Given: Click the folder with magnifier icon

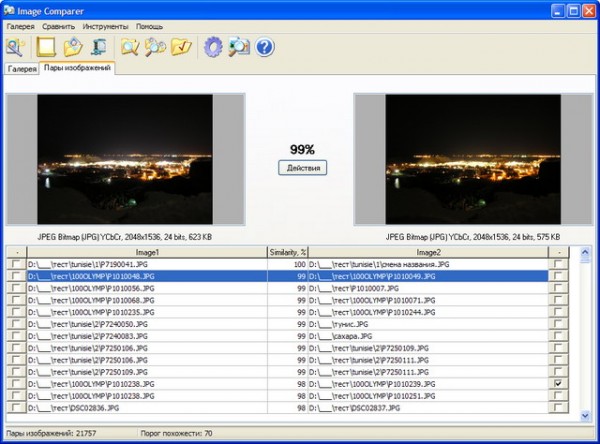Looking at the screenshot, I should pyautogui.click(x=130, y=46).
